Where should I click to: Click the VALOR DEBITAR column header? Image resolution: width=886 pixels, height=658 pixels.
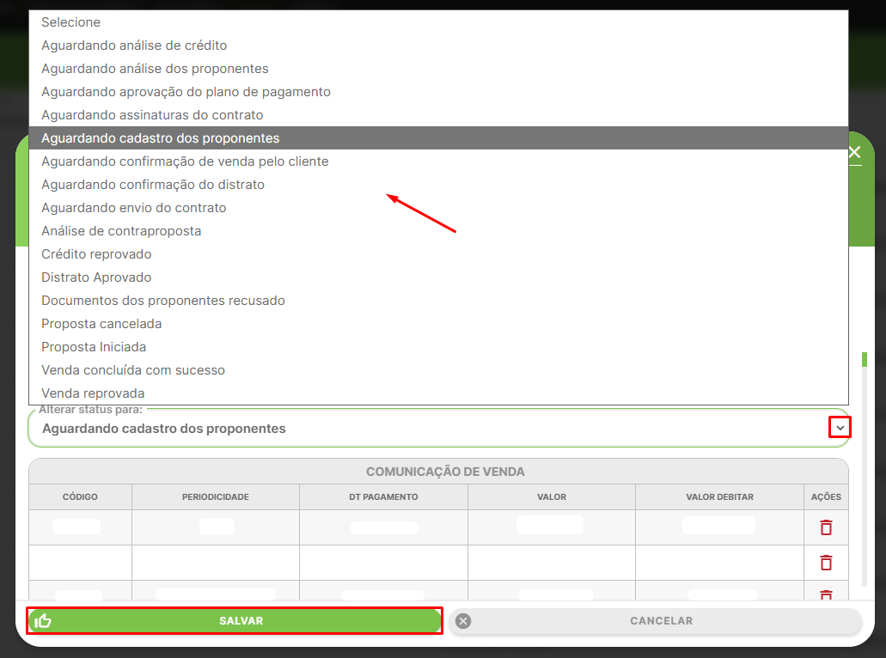(x=719, y=497)
